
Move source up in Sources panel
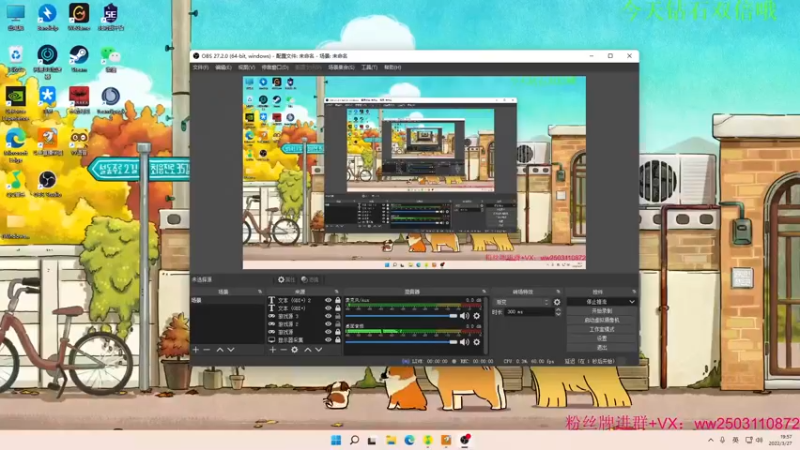tap(308, 350)
